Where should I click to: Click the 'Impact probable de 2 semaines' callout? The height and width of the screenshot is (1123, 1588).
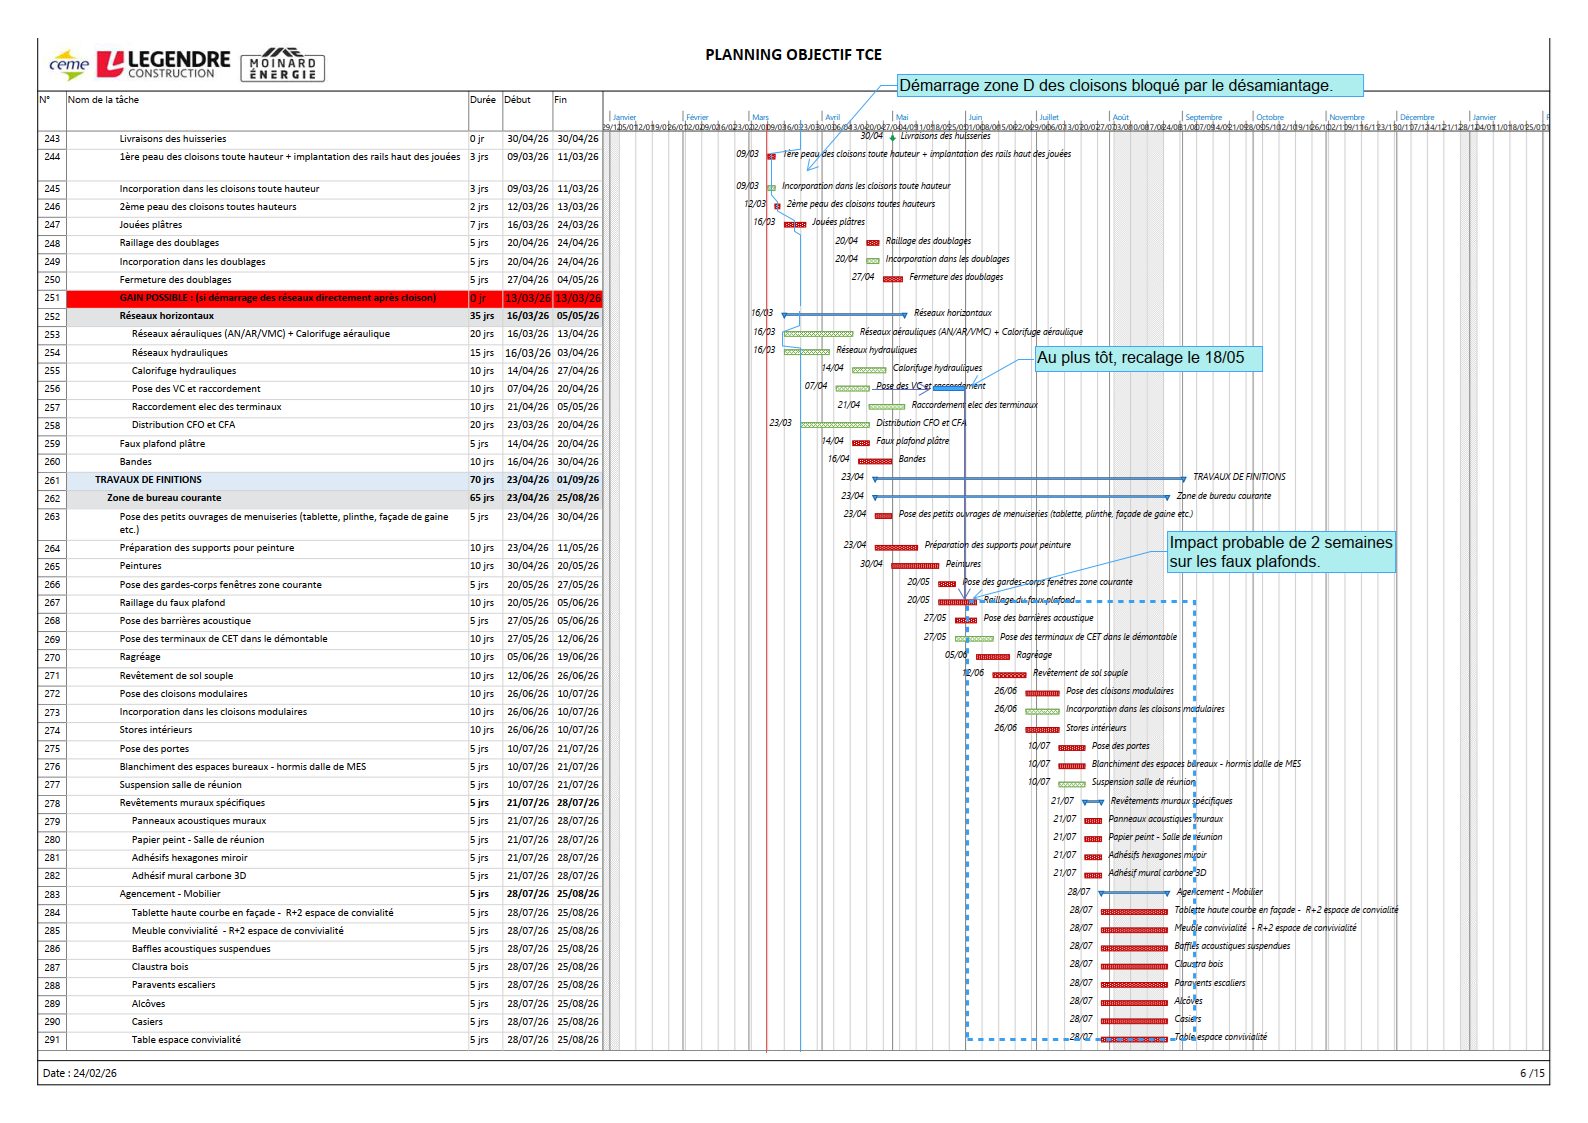pos(1280,552)
